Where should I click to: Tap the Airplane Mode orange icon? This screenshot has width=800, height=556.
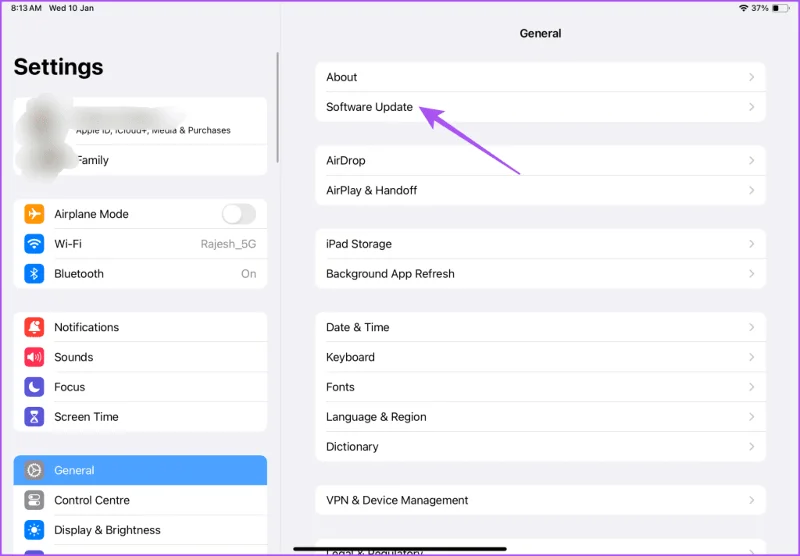(x=34, y=214)
